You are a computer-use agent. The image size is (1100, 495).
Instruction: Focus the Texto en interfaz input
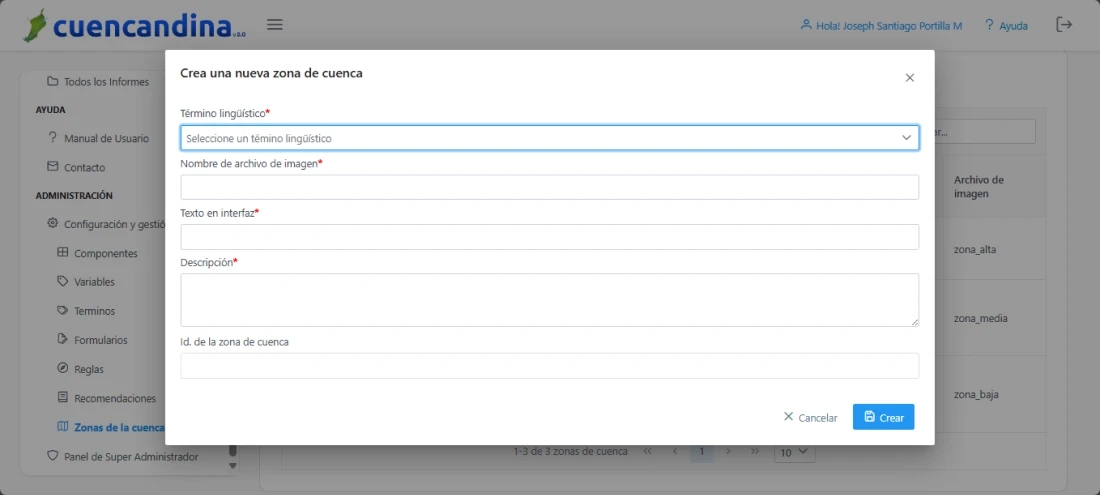point(549,237)
